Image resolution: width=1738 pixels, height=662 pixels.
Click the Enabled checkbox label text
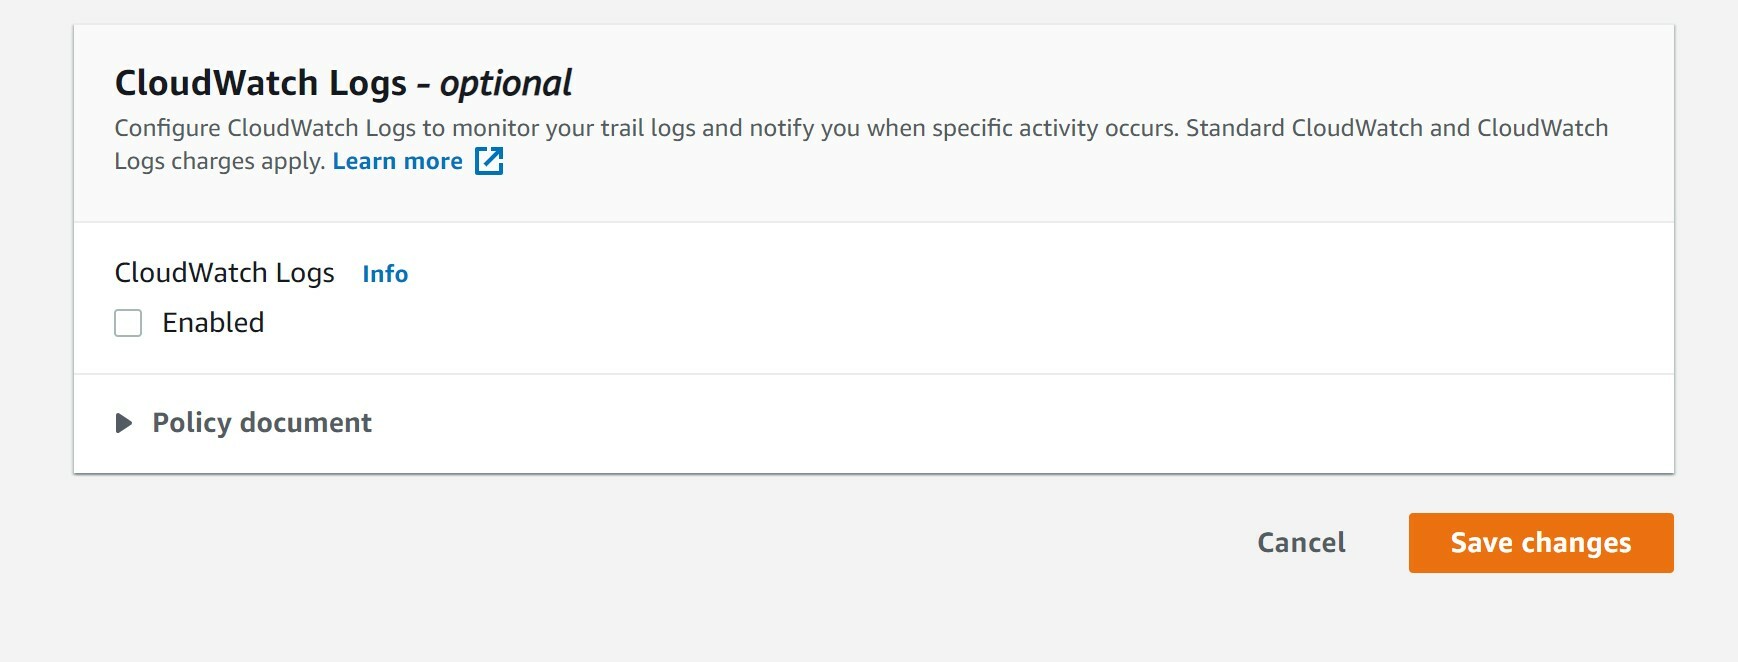pos(213,323)
